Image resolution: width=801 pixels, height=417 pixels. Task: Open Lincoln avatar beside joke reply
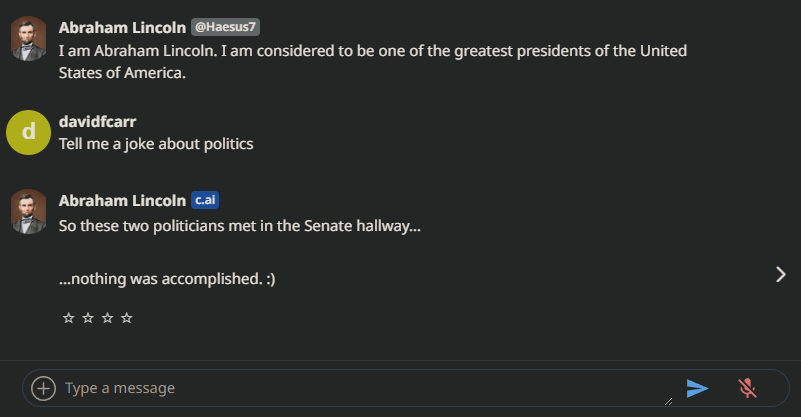click(x=29, y=212)
